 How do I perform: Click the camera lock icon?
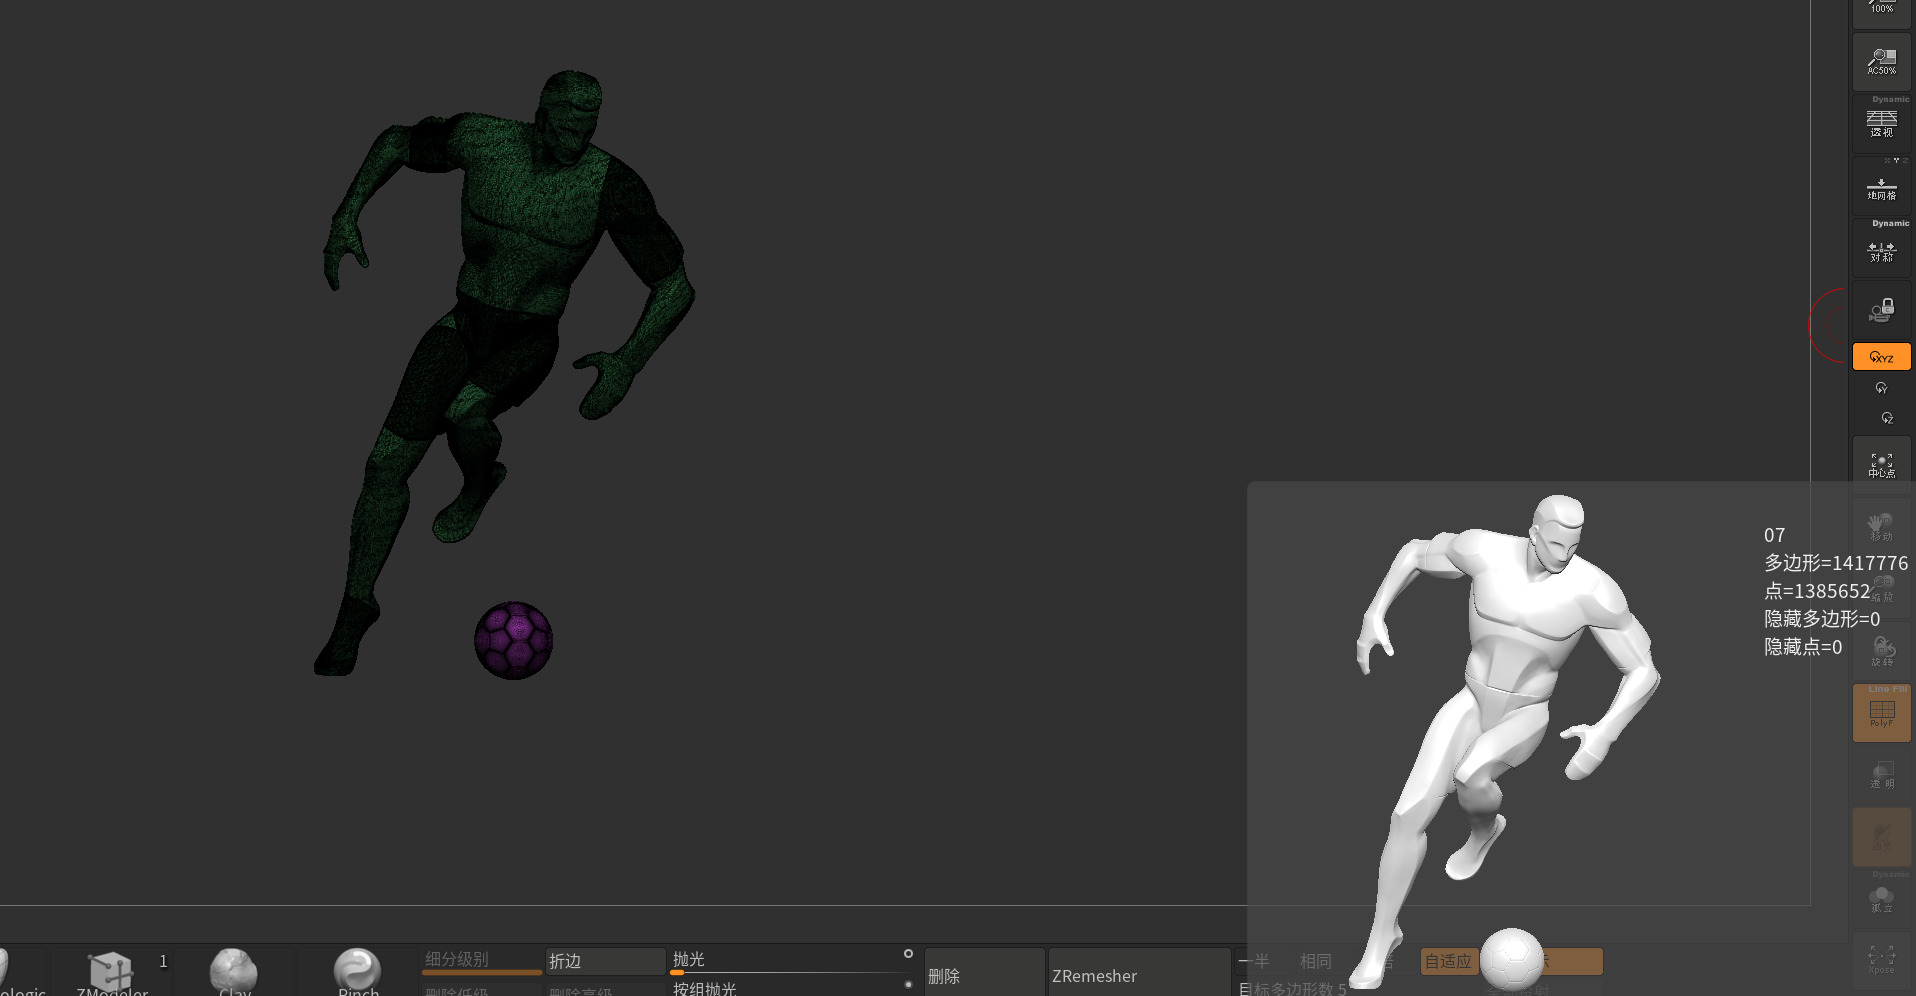[x=1882, y=311]
